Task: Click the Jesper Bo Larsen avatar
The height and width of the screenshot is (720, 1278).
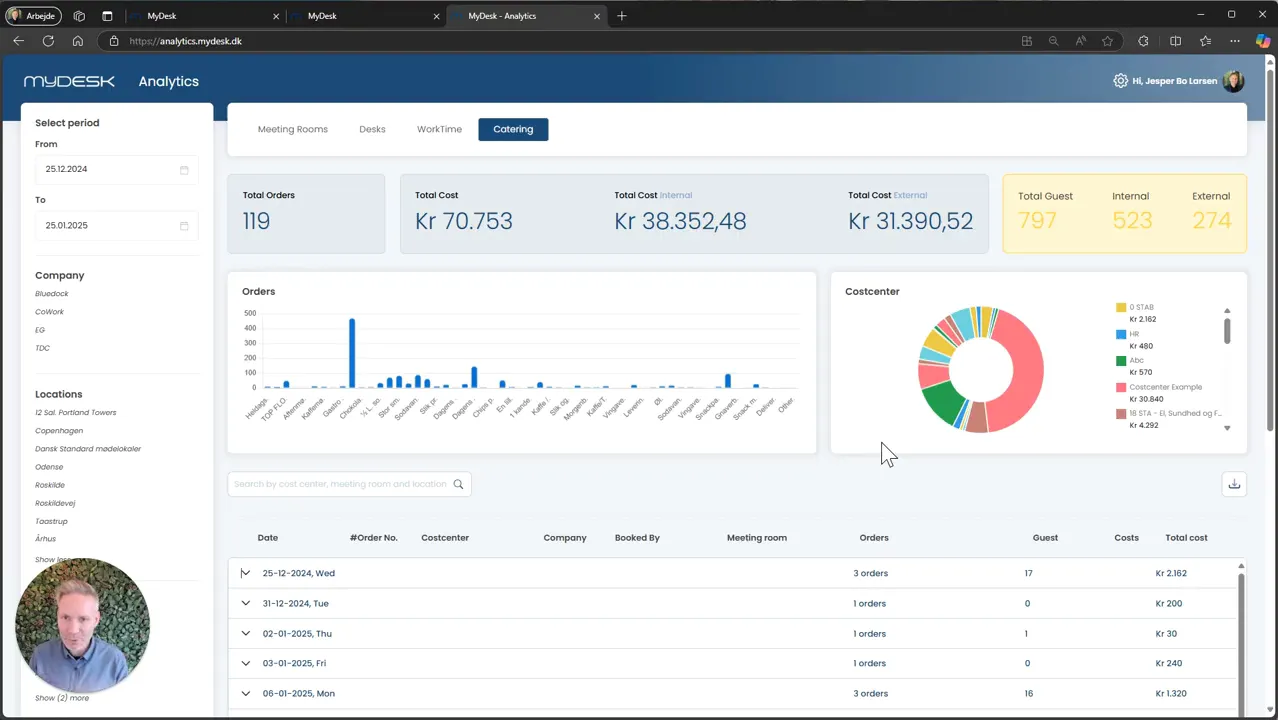Action: click(x=1233, y=81)
